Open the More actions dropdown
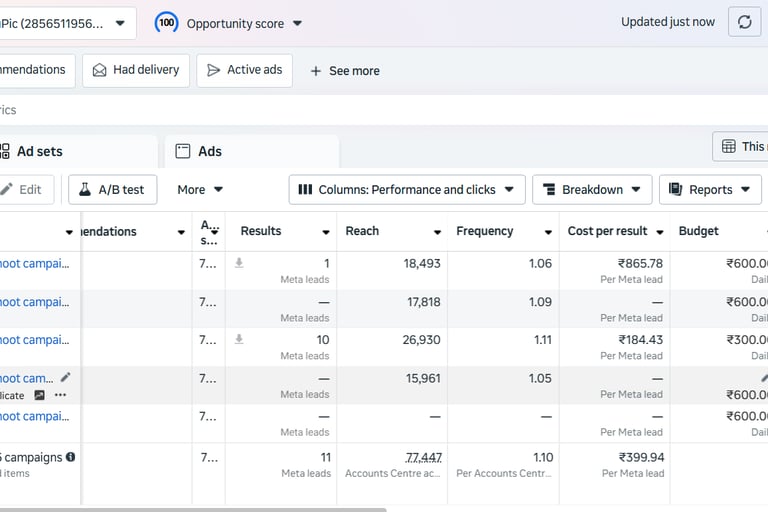Screen dimensions: 768x512 click(200, 189)
